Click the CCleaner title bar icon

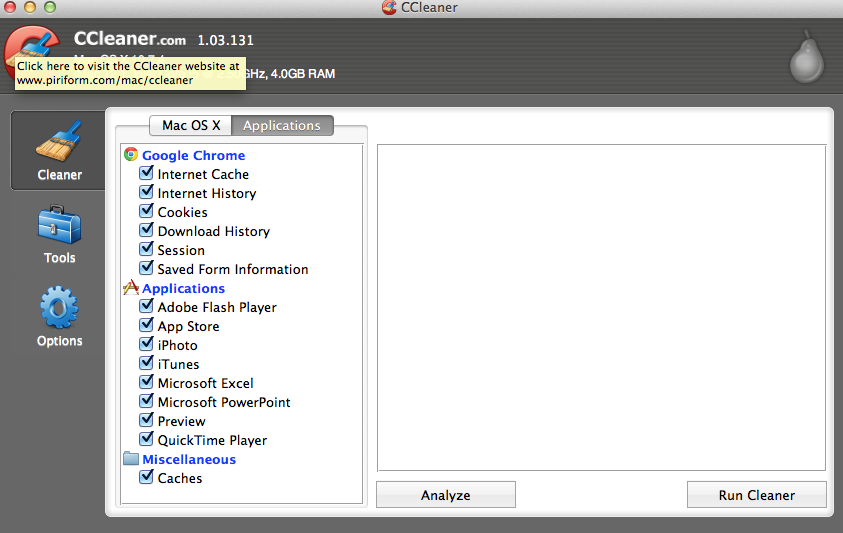[389, 8]
